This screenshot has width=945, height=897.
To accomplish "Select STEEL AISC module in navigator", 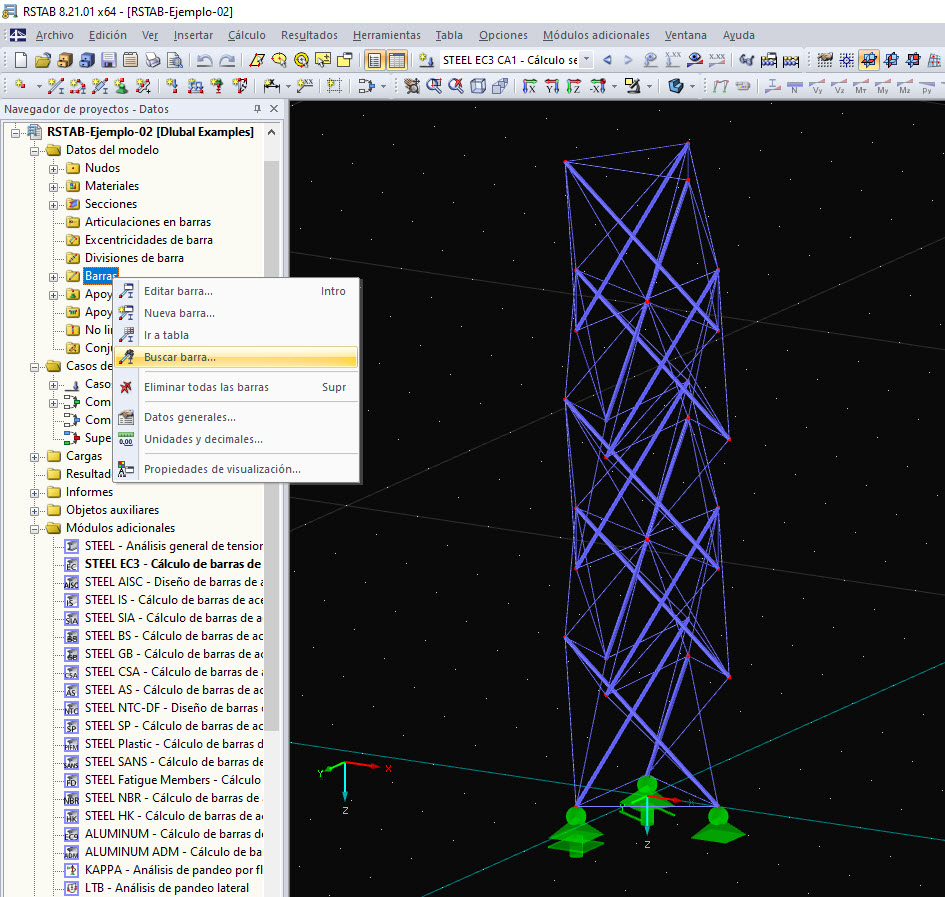I will click(170, 582).
